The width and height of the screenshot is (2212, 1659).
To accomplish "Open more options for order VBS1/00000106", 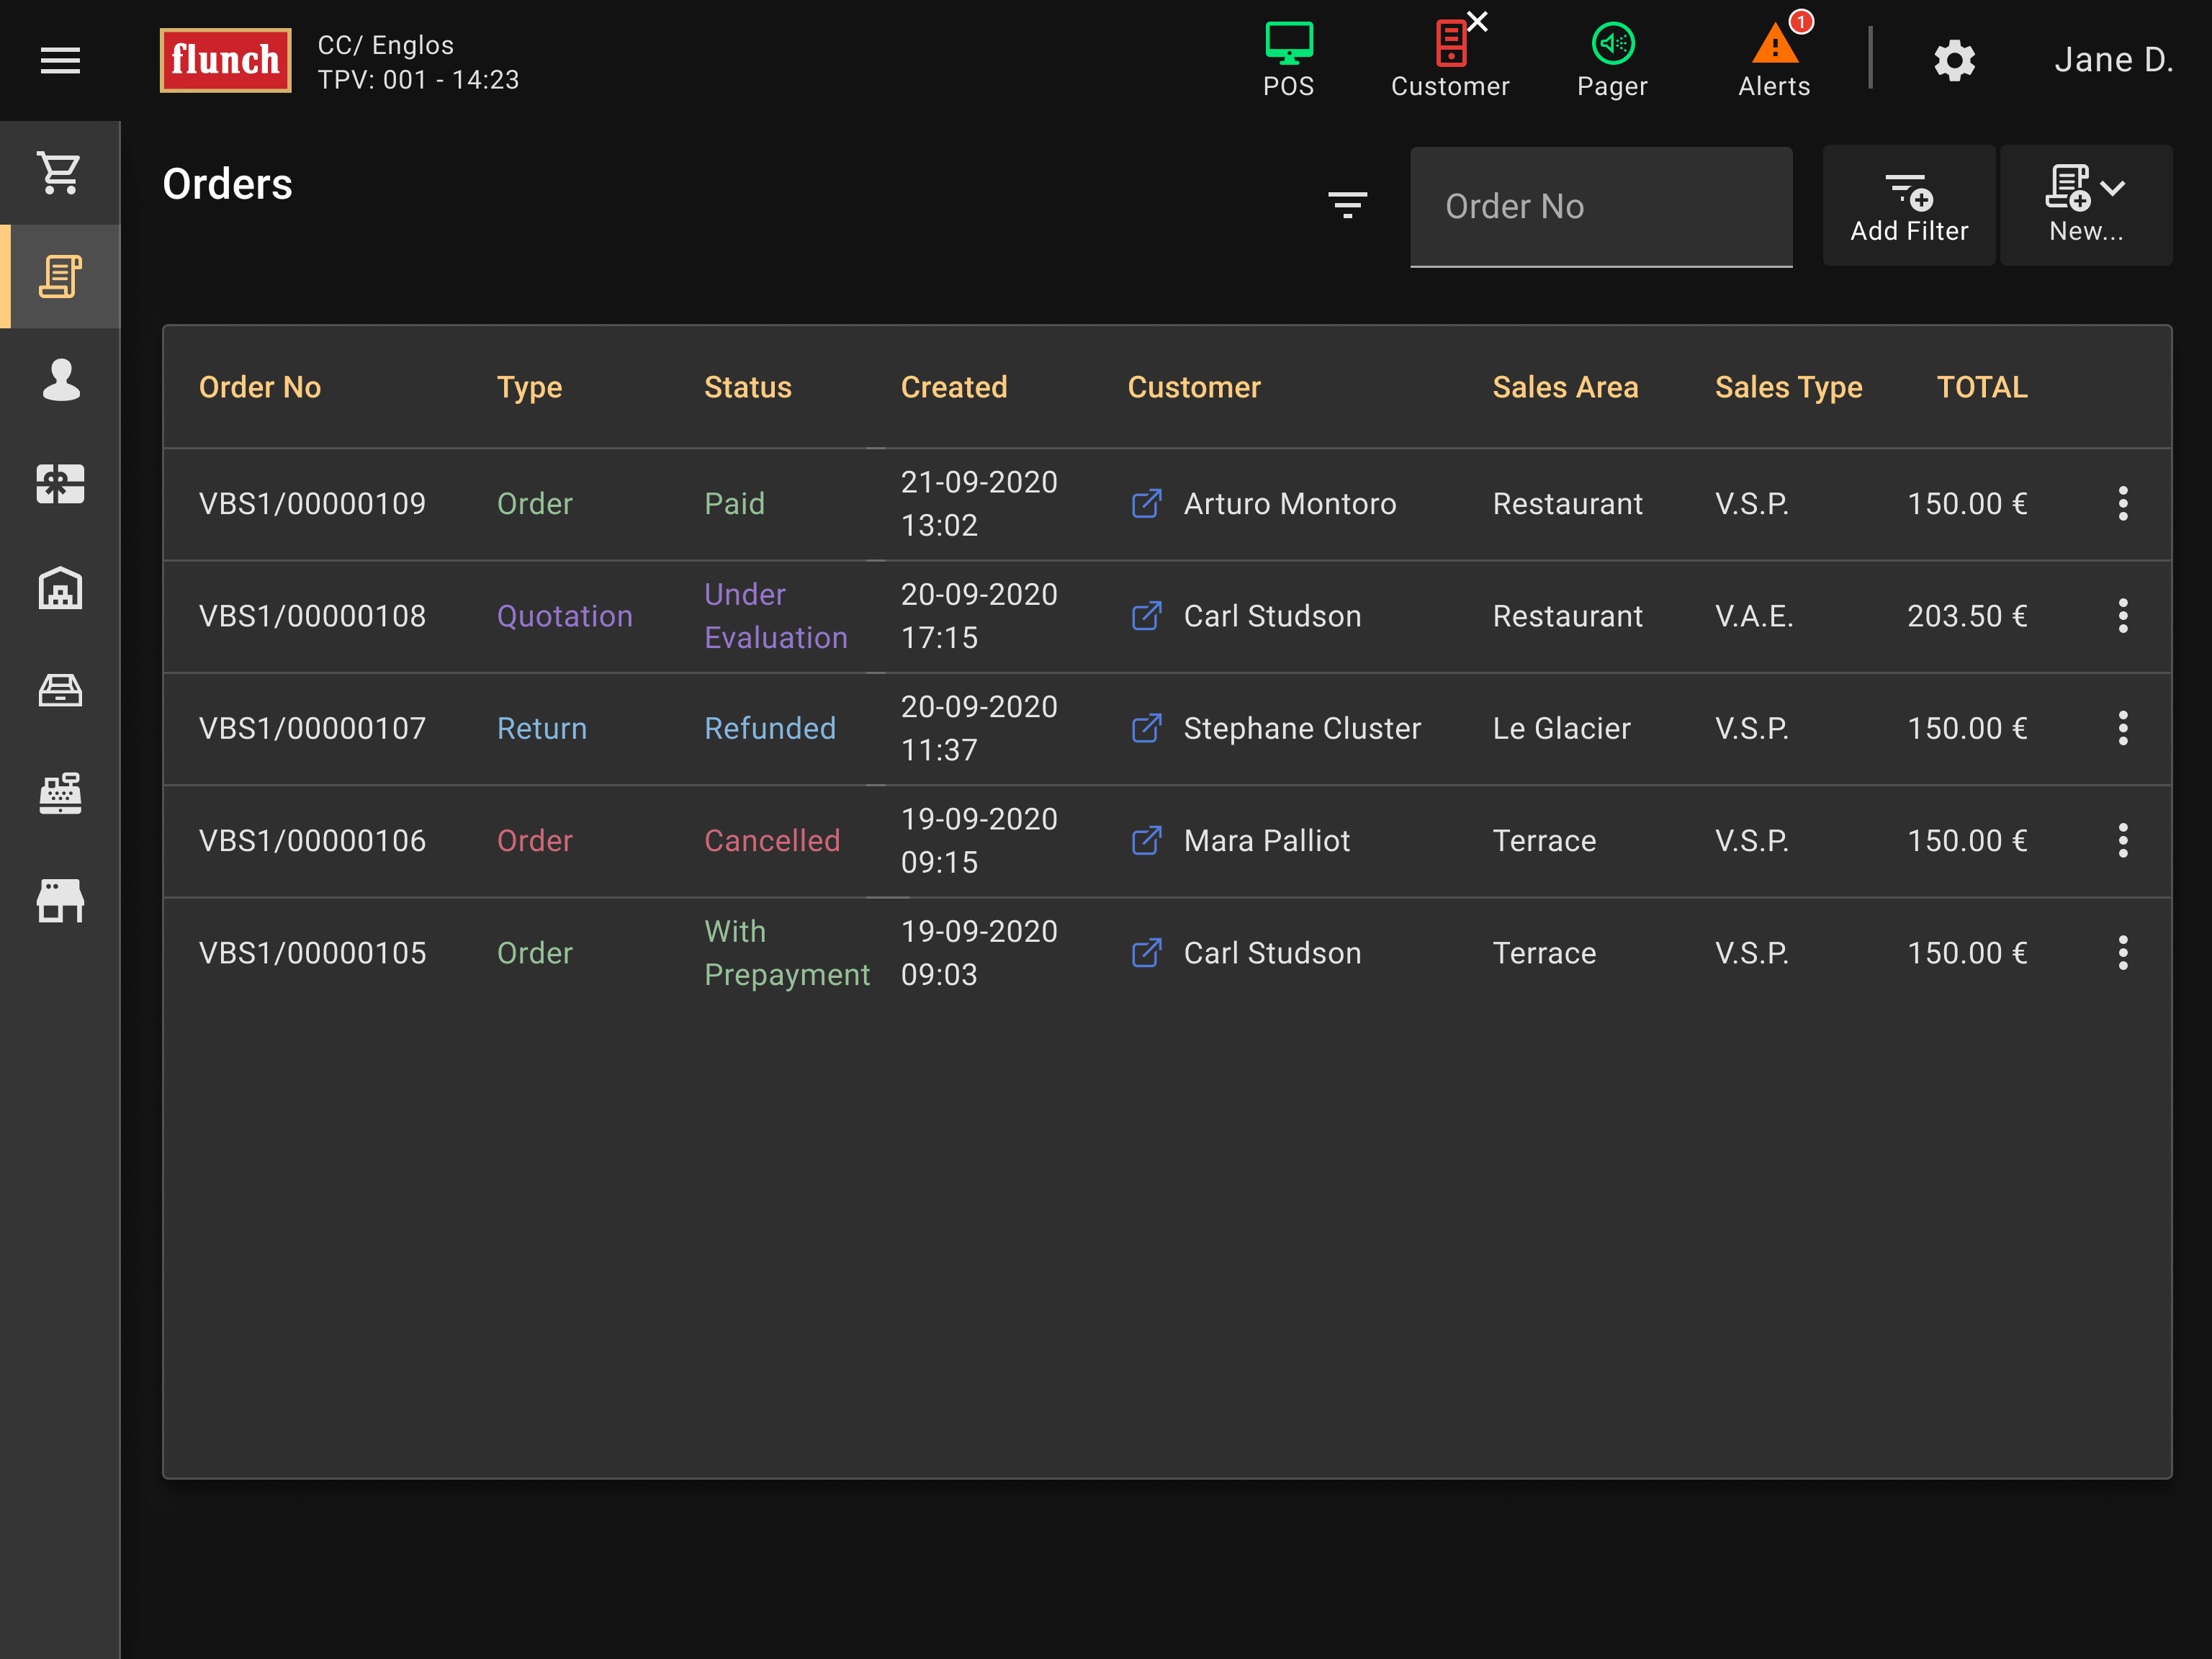I will click(2122, 841).
